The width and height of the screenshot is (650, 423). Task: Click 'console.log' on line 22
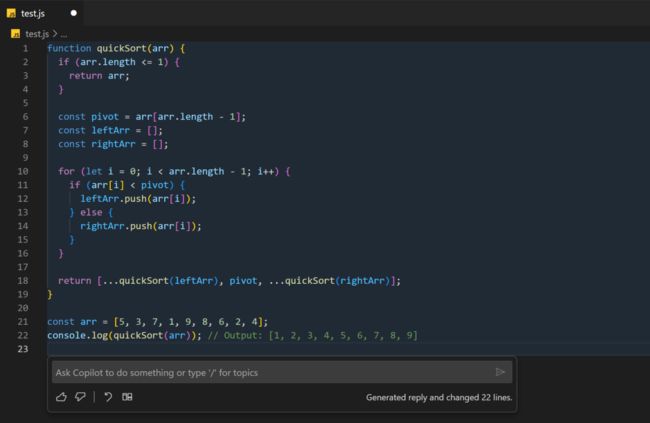tap(78, 335)
